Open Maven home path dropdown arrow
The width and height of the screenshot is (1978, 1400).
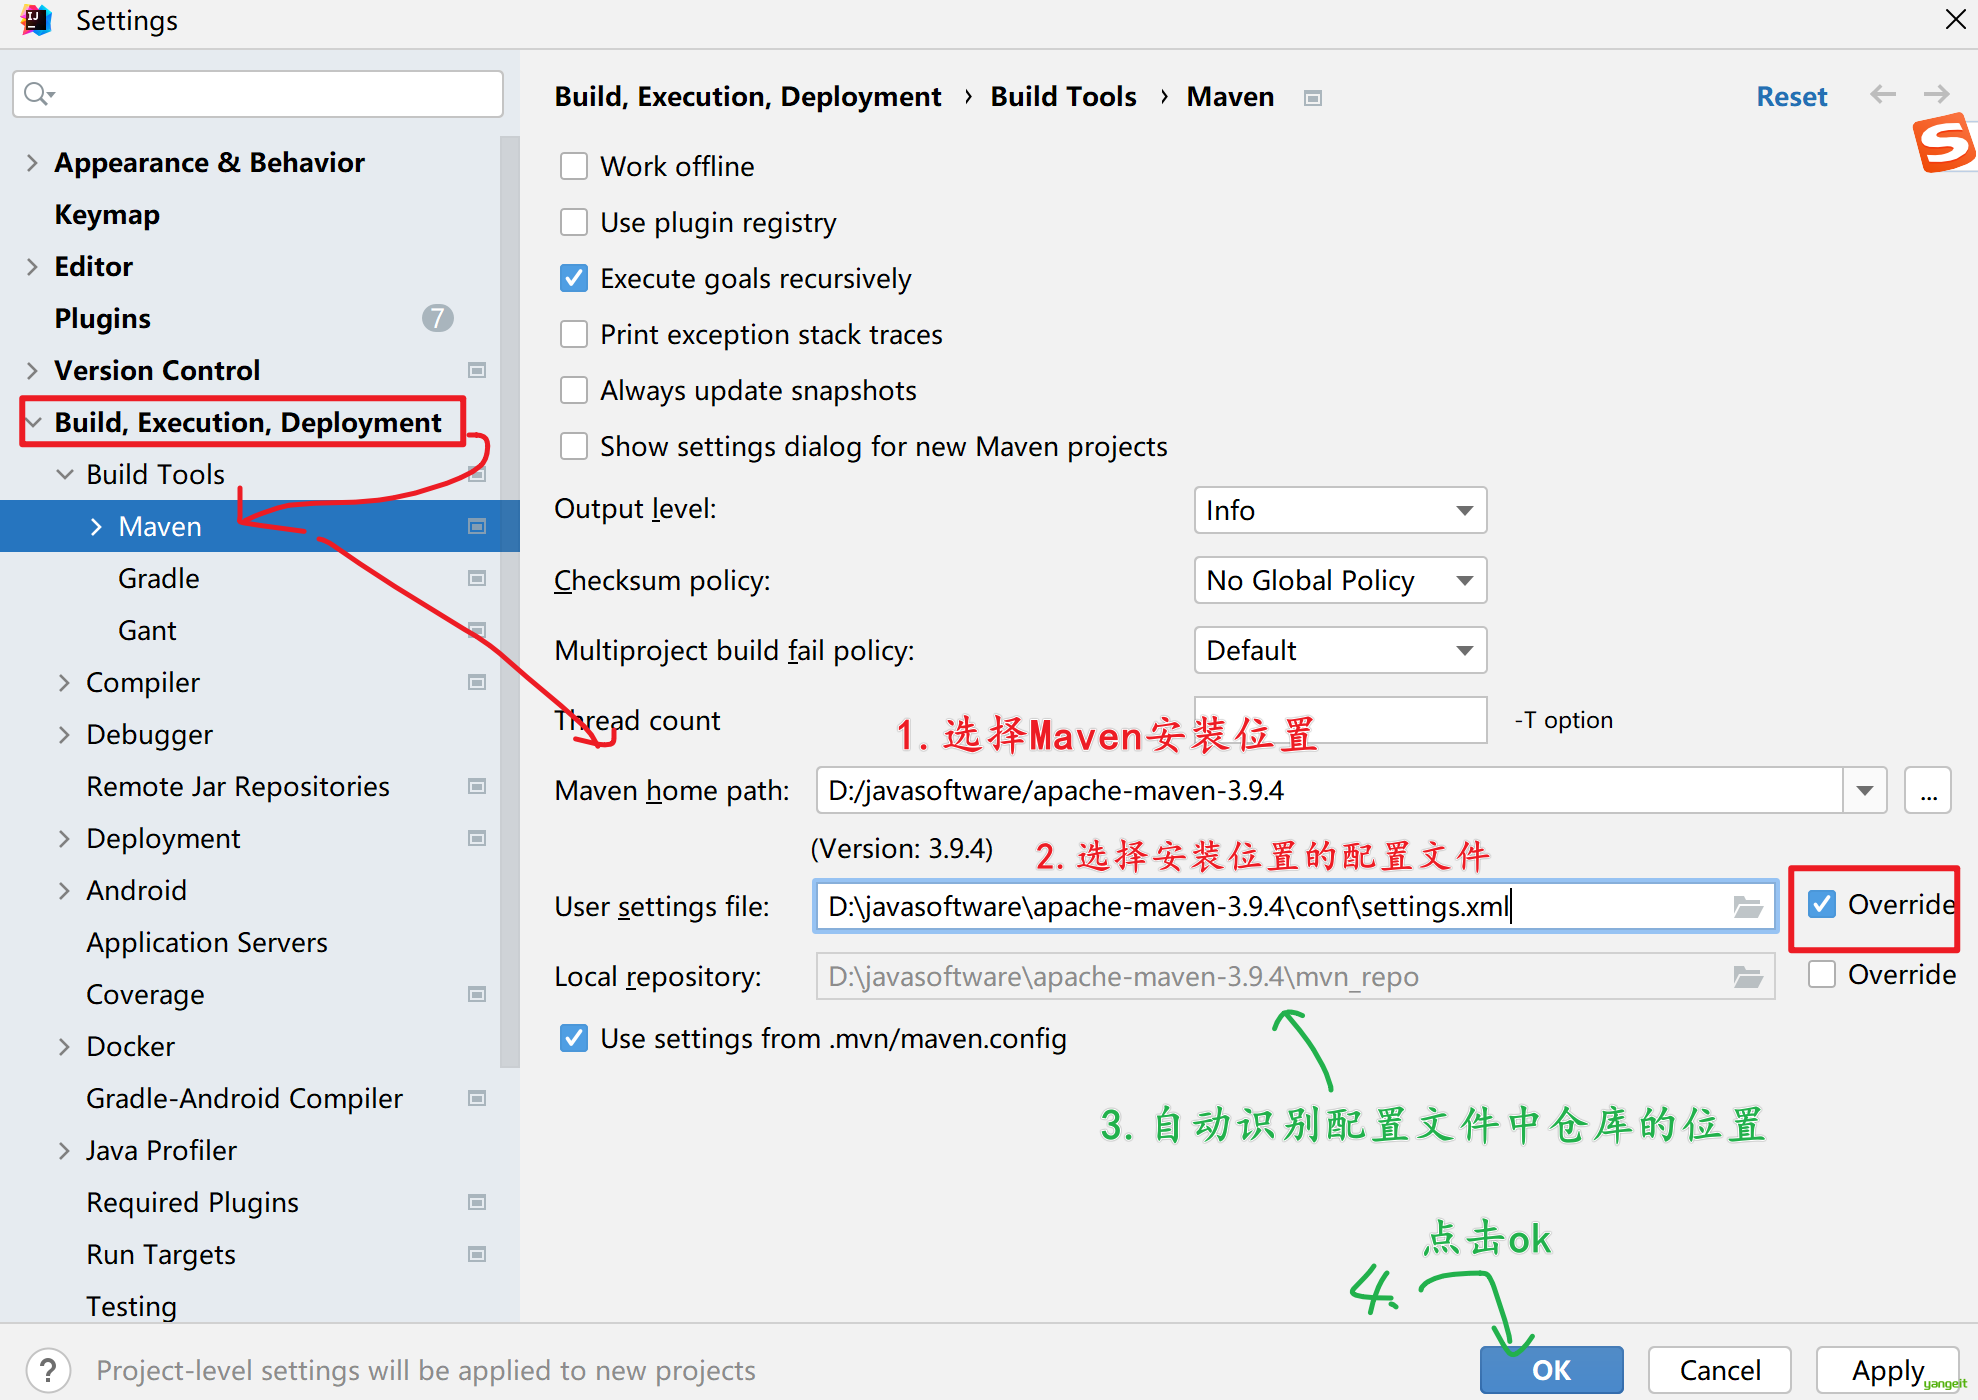coord(1865,790)
